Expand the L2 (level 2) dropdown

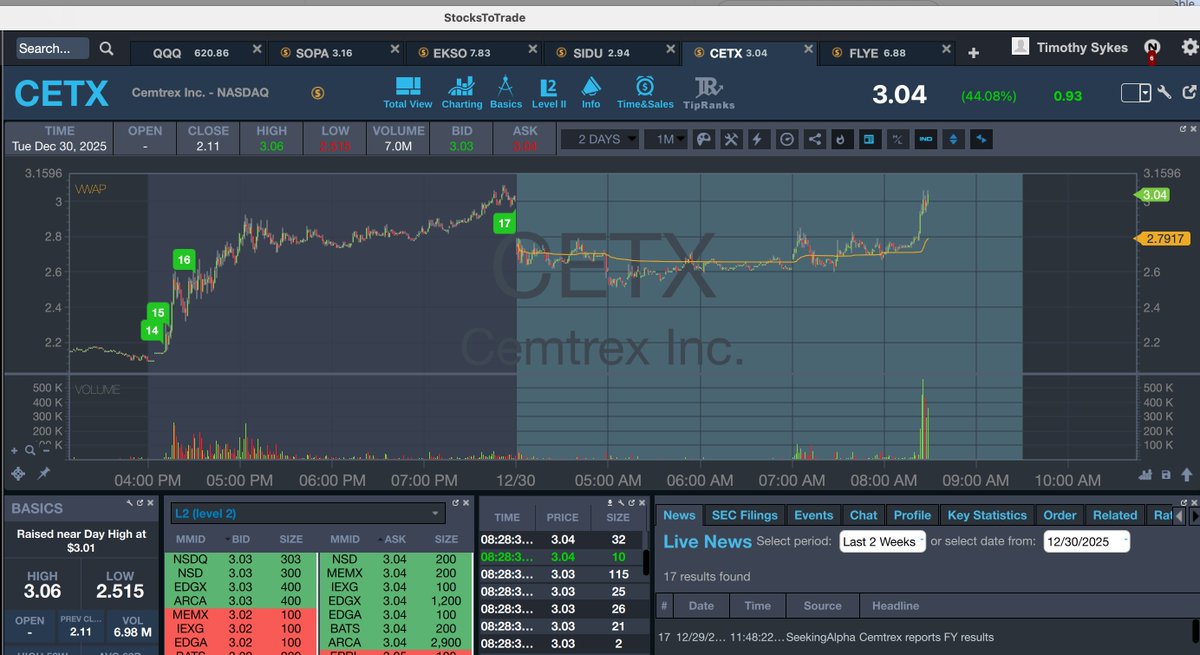307,513
